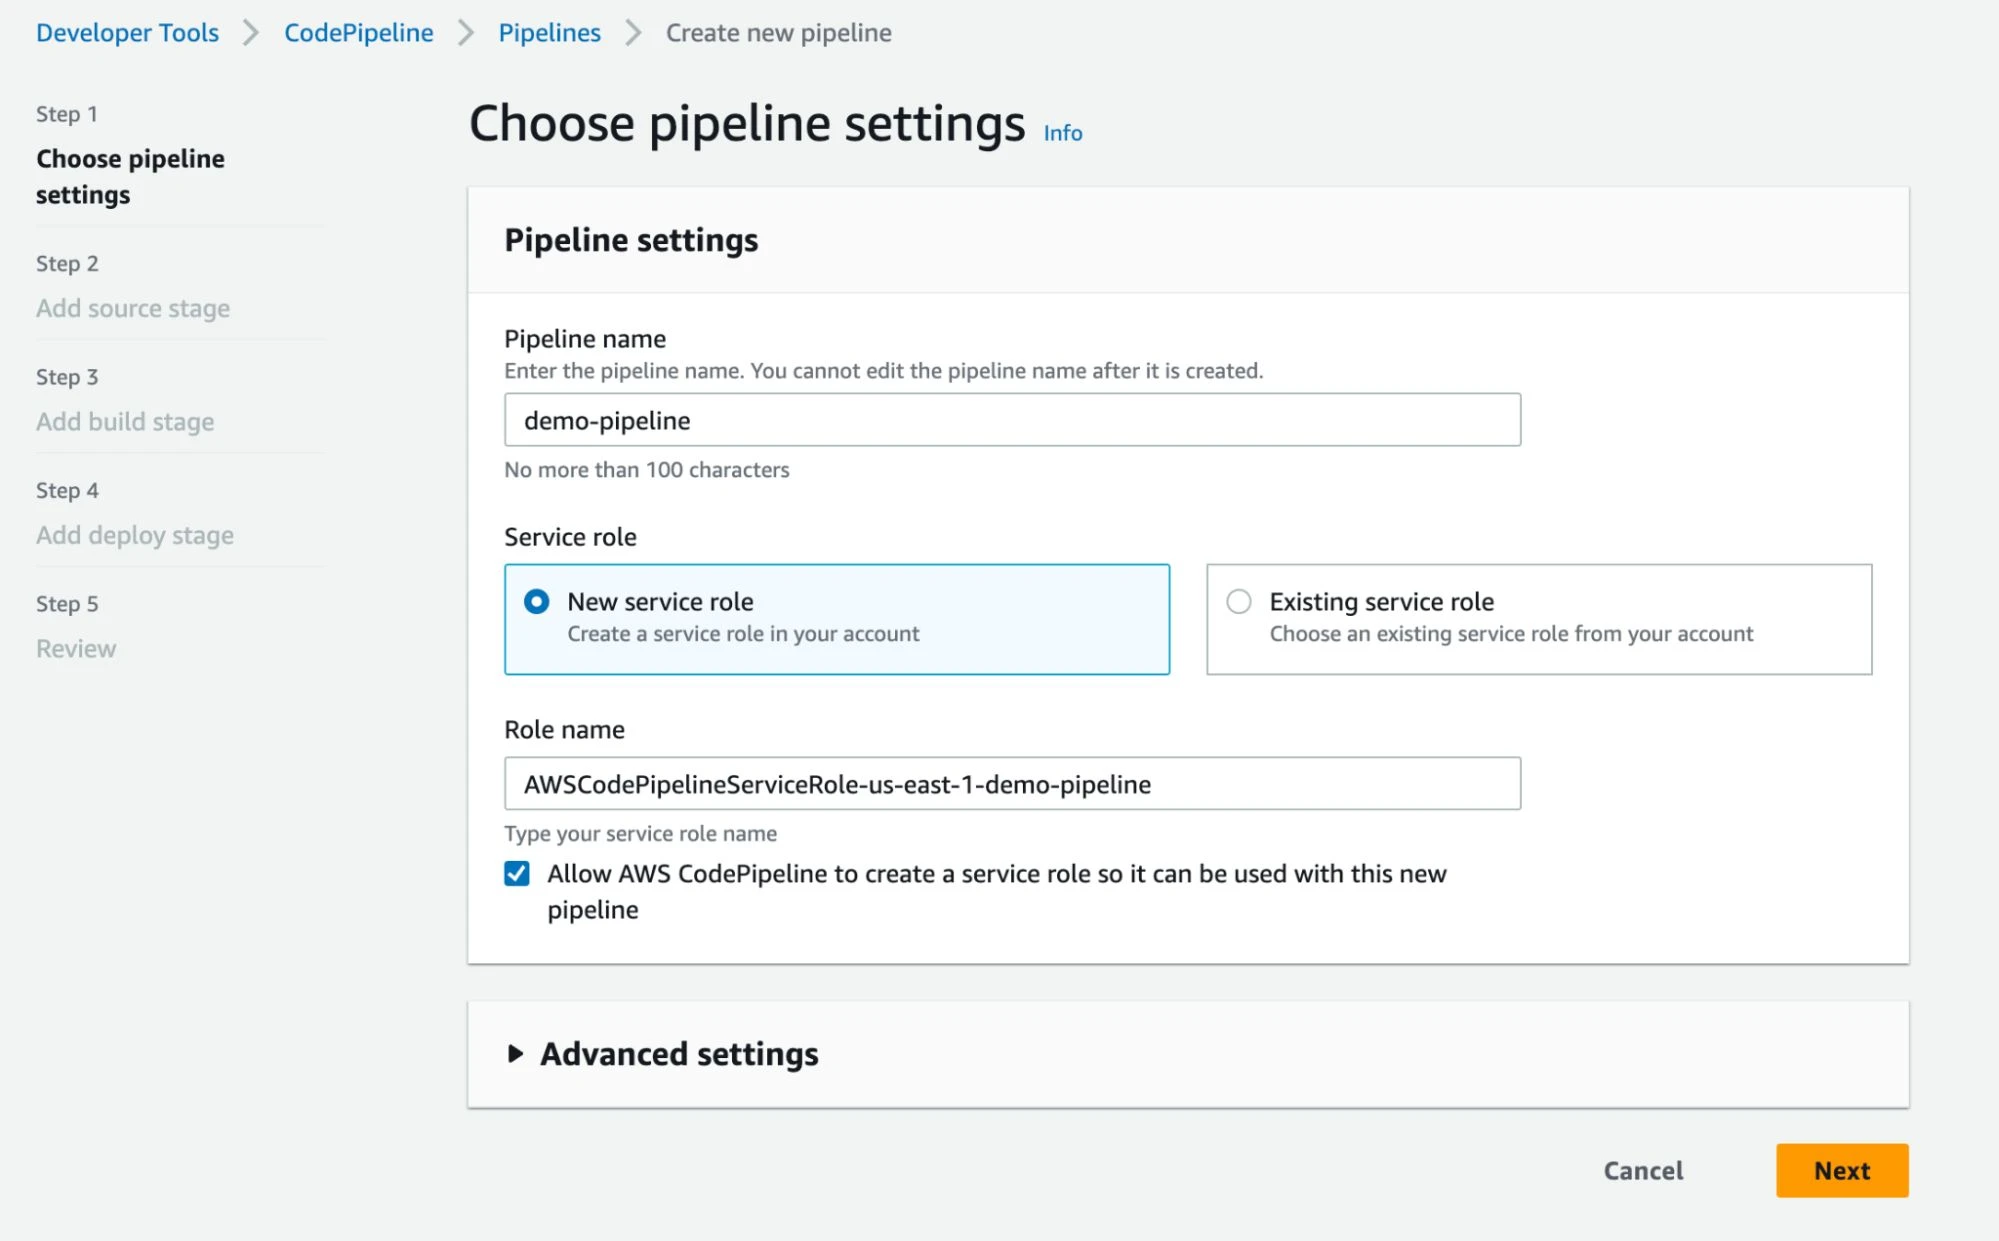1999x1241 pixels.
Task: Open Step 3 Add build stage
Action: click(x=124, y=421)
